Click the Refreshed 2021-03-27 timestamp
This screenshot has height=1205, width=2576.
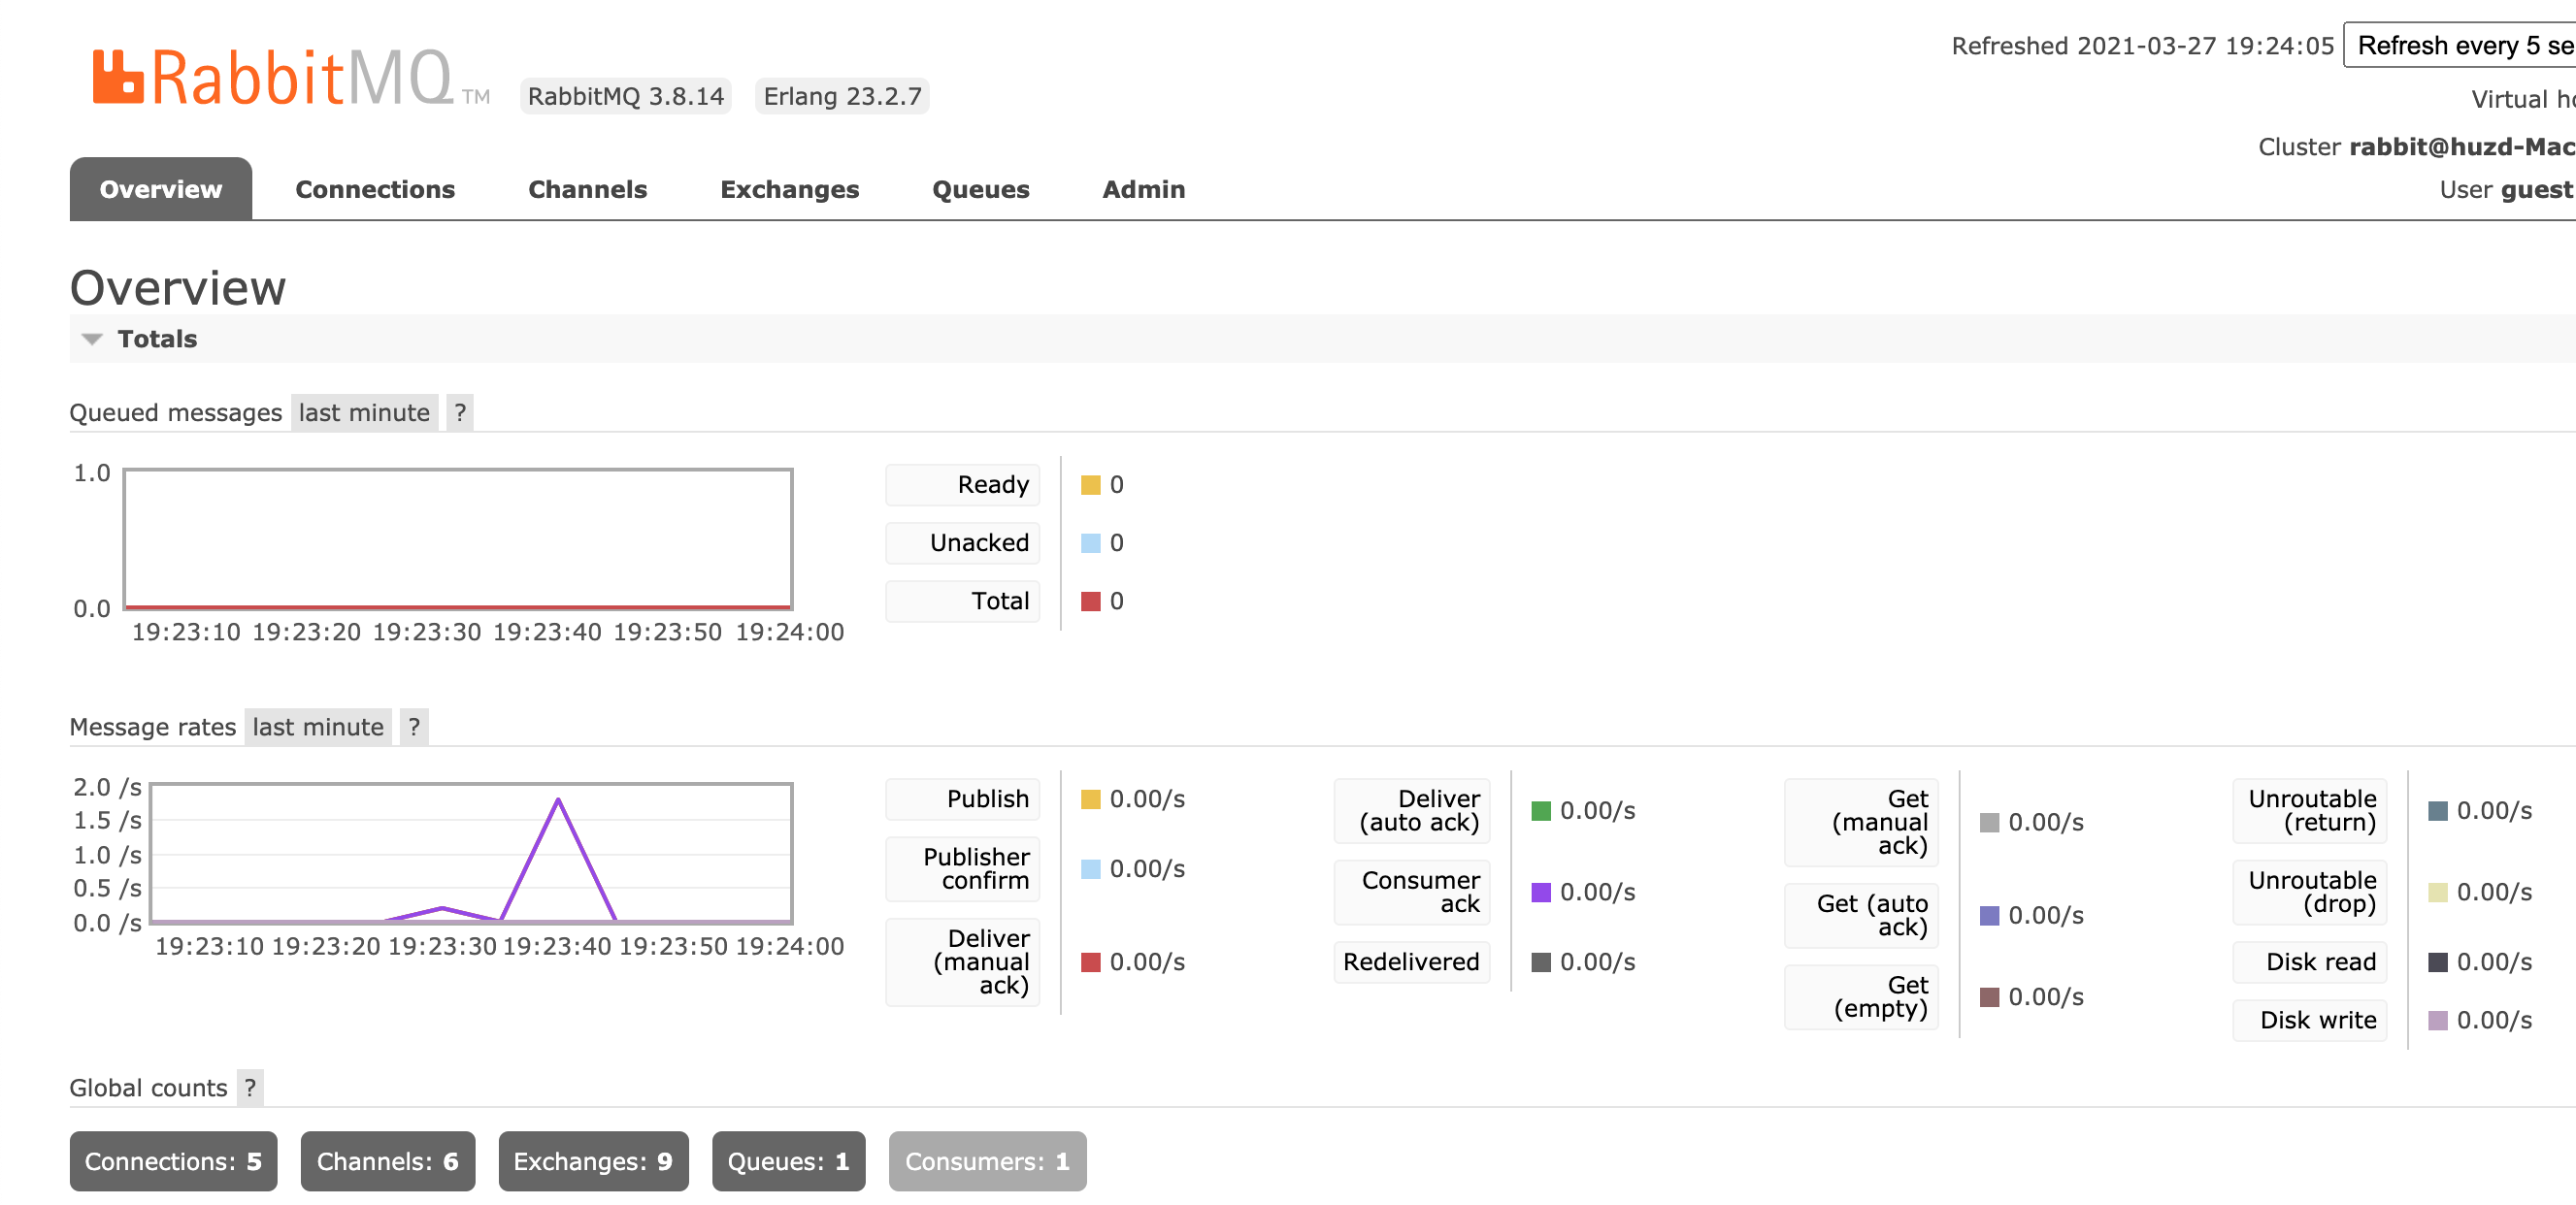(x=2142, y=46)
